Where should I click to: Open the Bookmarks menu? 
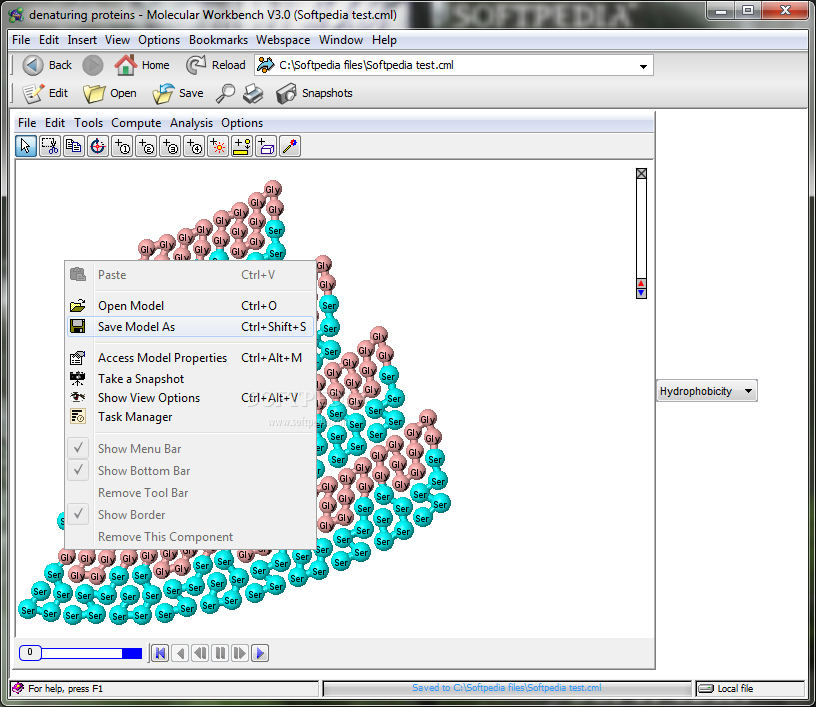218,40
